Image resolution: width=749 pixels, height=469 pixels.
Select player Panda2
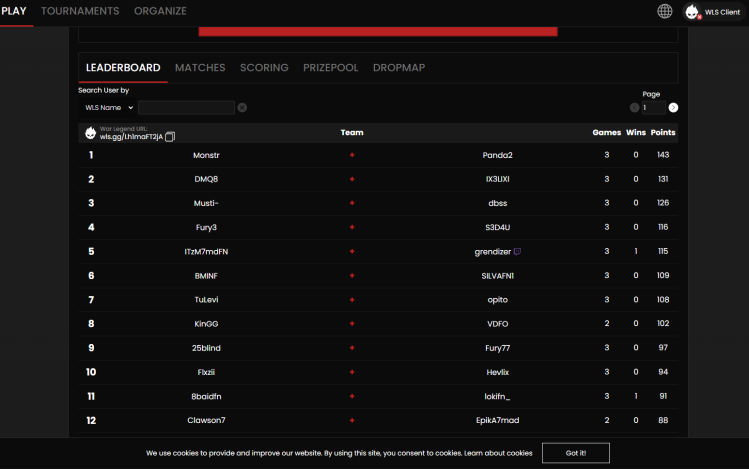(x=497, y=155)
